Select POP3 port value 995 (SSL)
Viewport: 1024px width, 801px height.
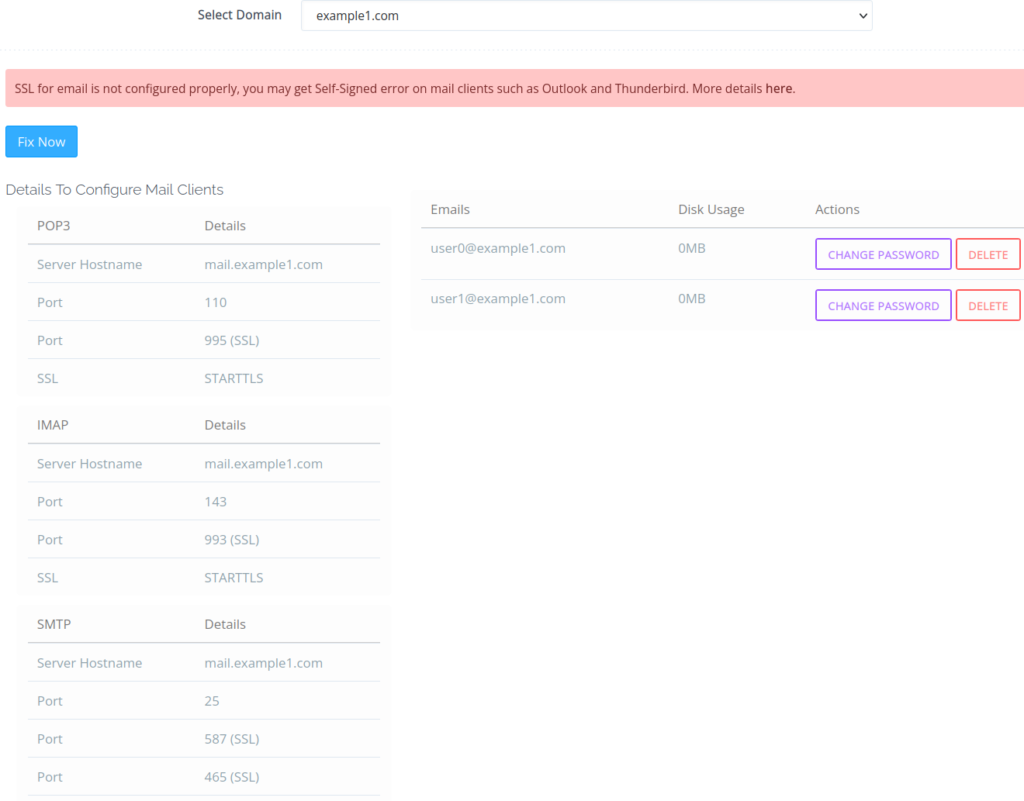point(231,341)
